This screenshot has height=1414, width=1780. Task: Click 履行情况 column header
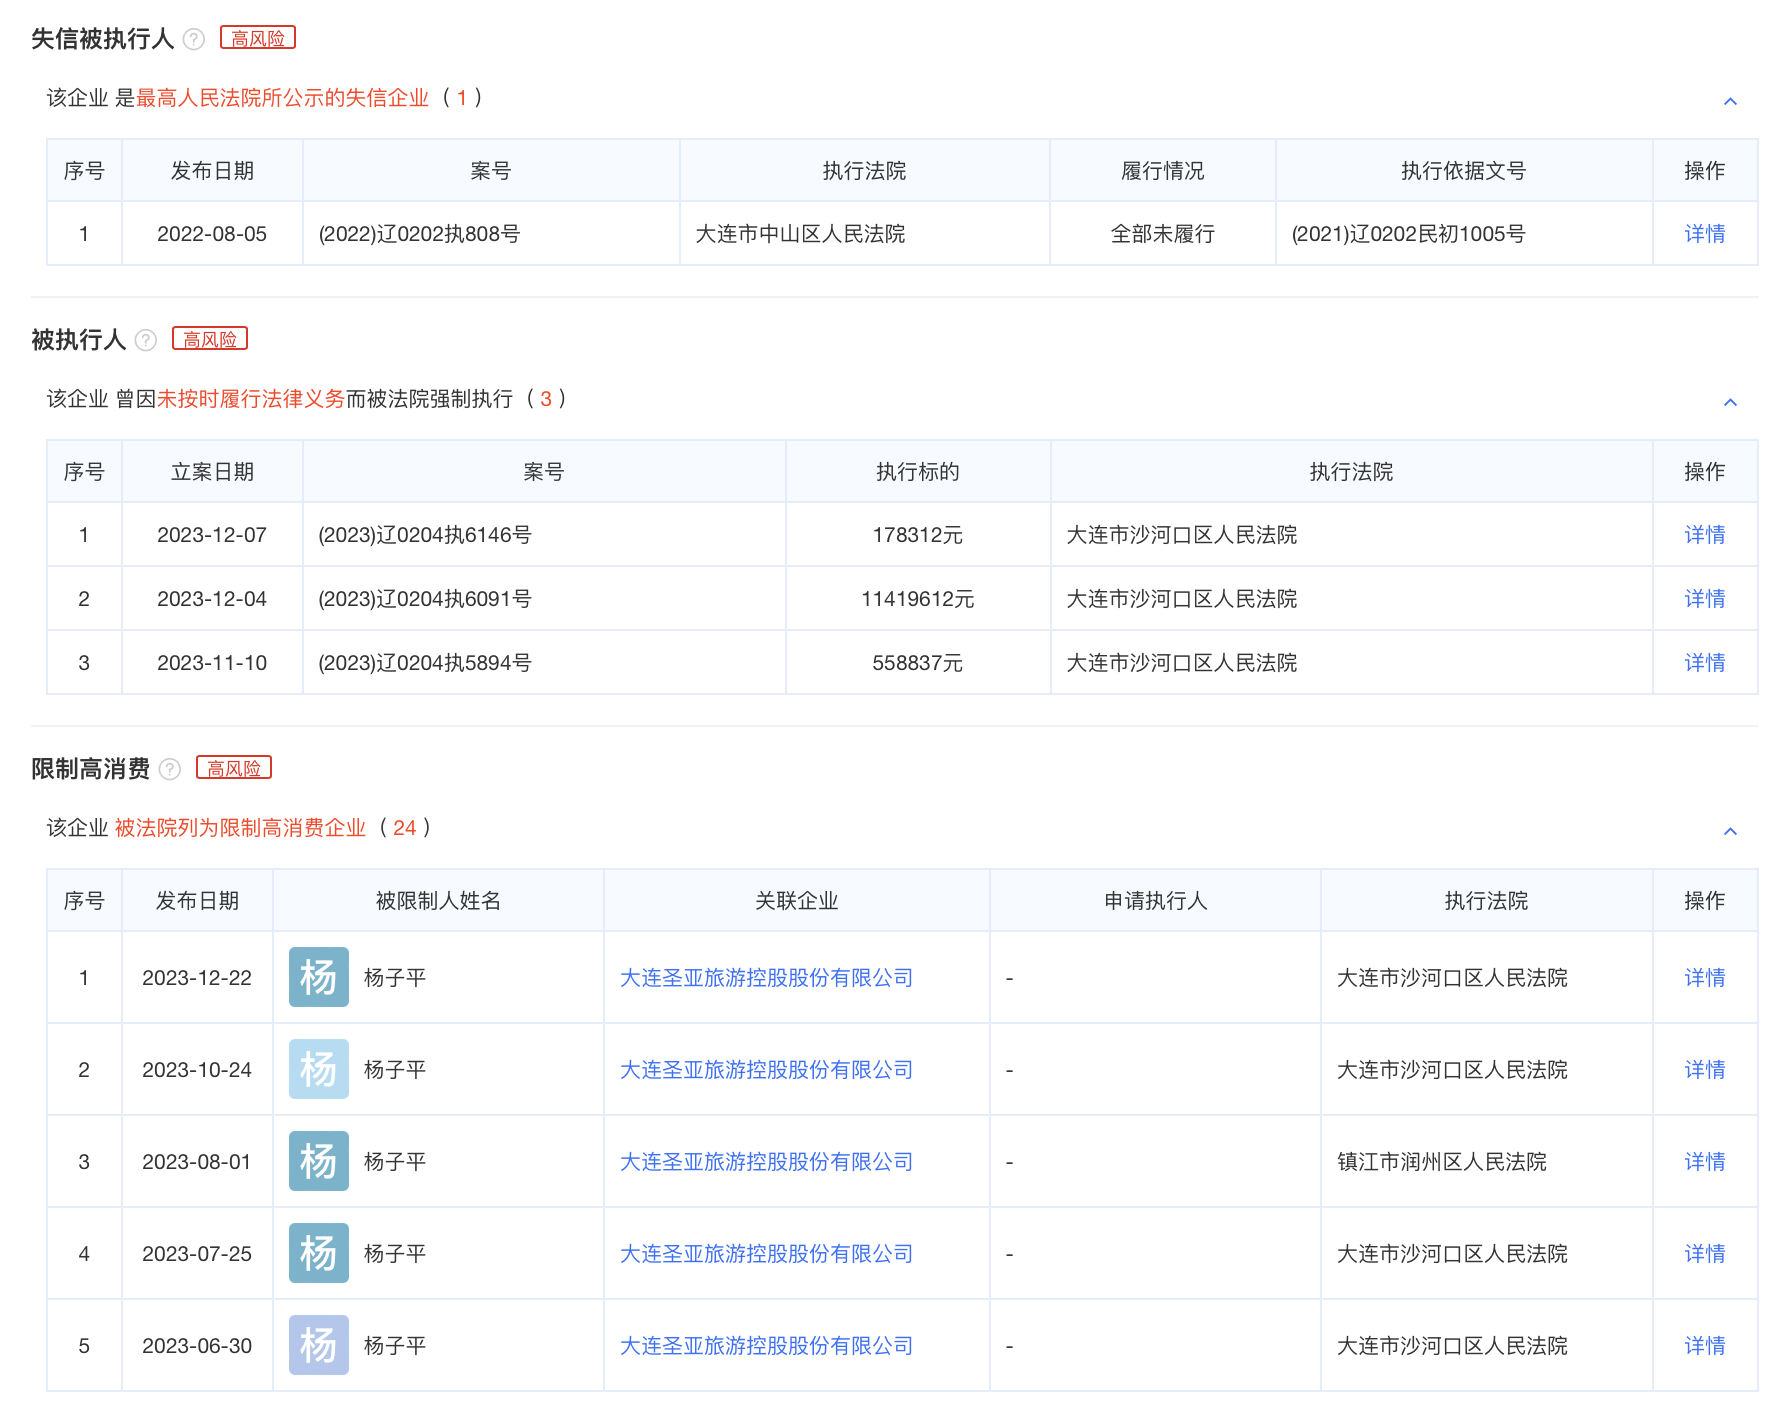pos(1163,171)
